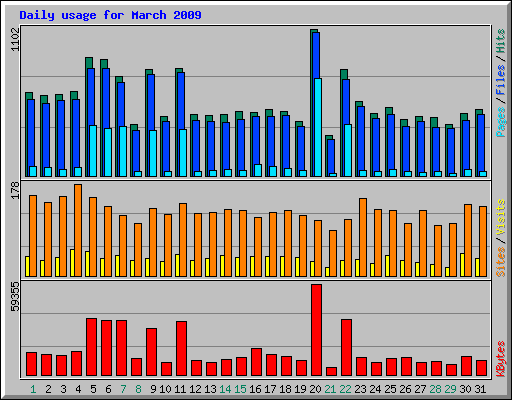Click day label 10 on the x-axis
Screen dimensions: 512x400
165,389
